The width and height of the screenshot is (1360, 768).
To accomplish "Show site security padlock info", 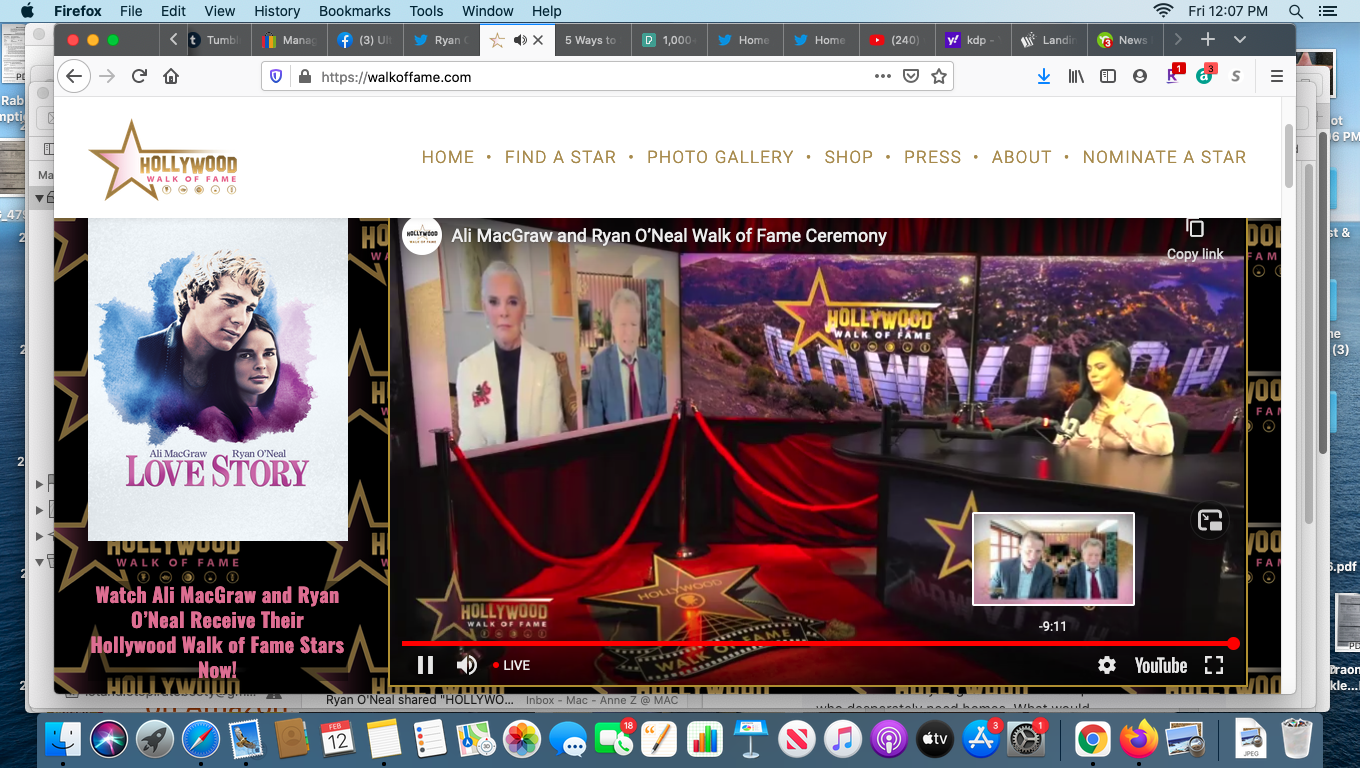I will 304,76.
